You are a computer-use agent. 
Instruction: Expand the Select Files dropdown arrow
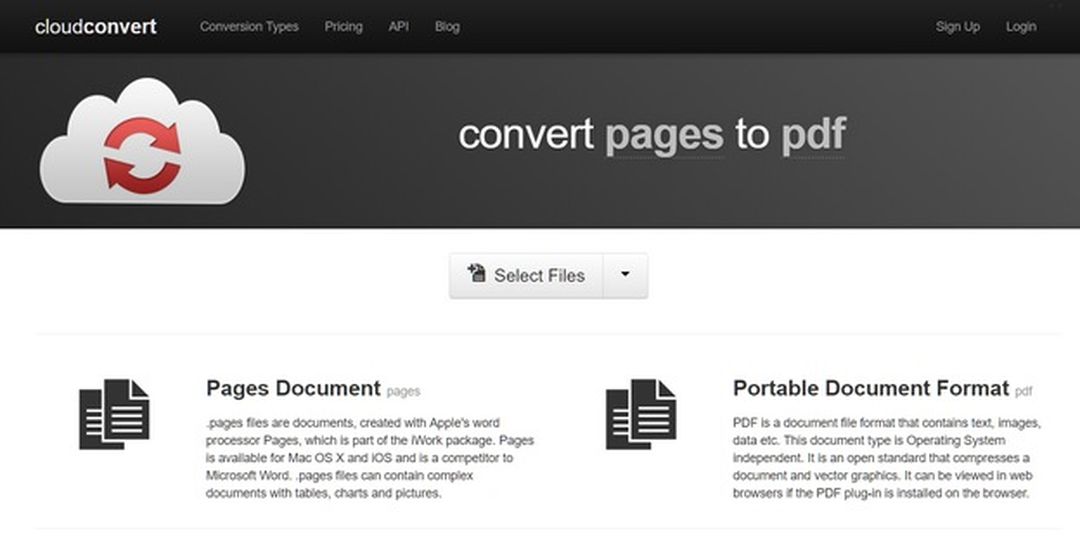(625, 276)
